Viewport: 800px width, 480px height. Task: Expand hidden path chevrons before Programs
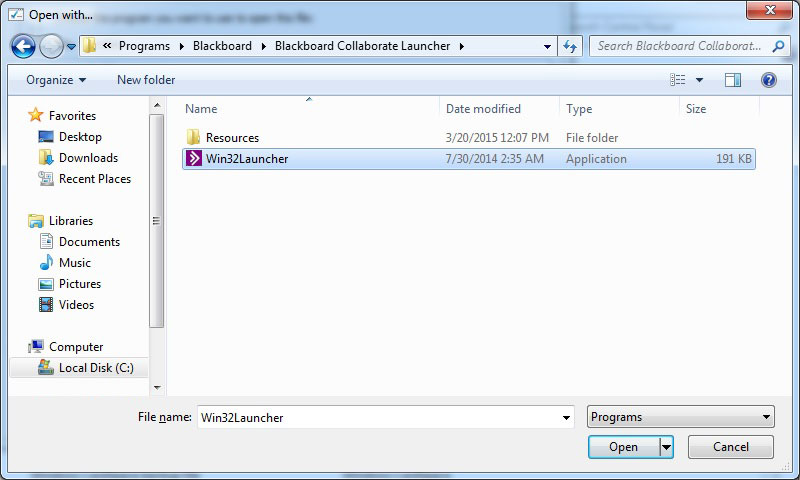pyautogui.click(x=107, y=46)
